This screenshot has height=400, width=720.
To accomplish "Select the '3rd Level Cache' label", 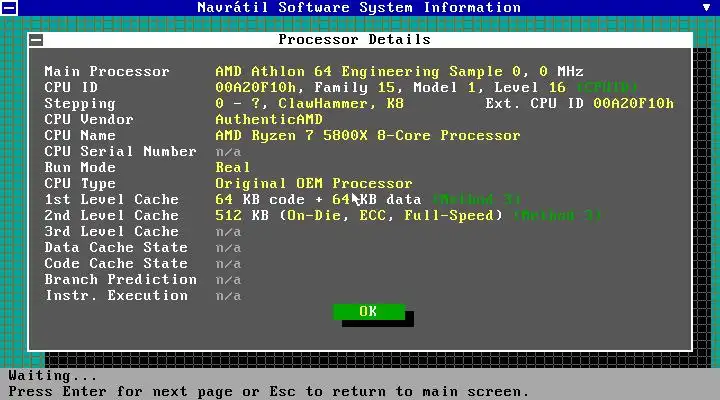I will pos(111,231).
